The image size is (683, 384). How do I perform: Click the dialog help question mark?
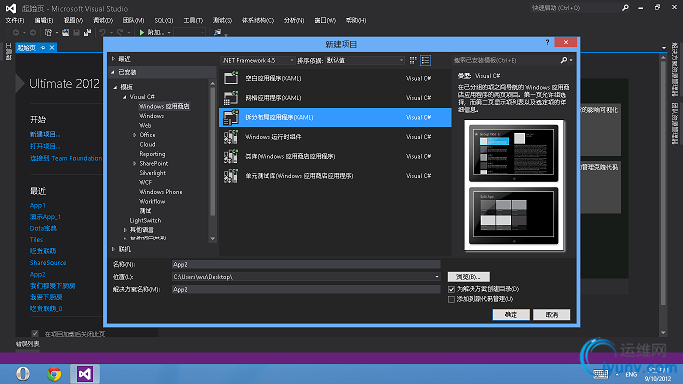[548, 42]
